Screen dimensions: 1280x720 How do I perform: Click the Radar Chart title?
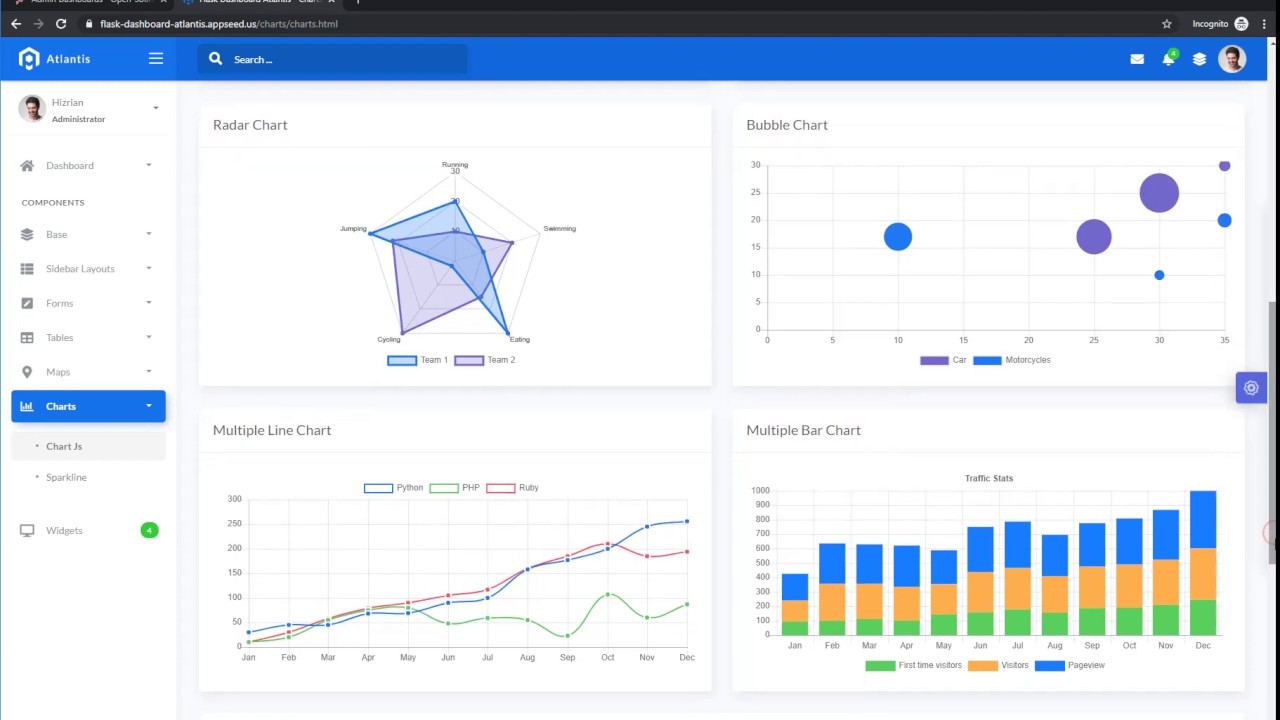coord(250,125)
